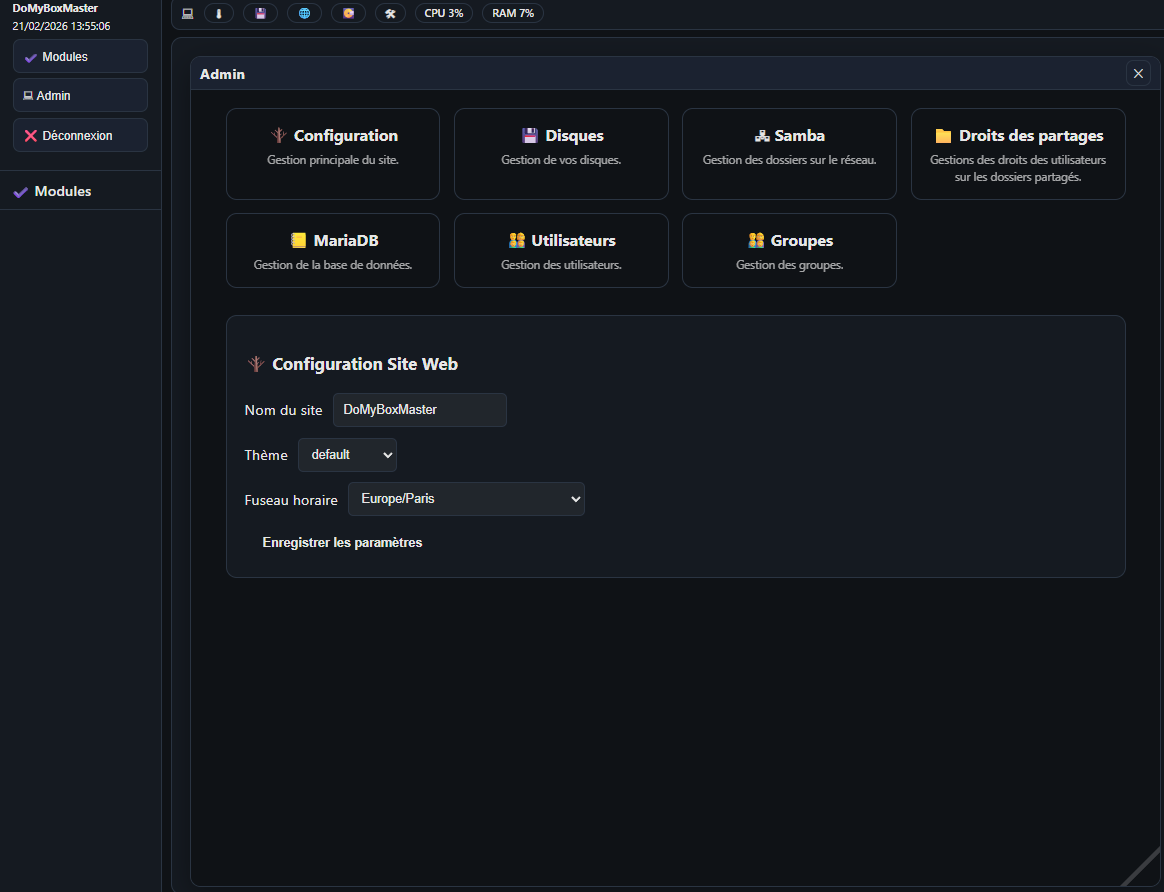
Task: Click the computer icon in top bar
Action: click(x=187, y=14)
